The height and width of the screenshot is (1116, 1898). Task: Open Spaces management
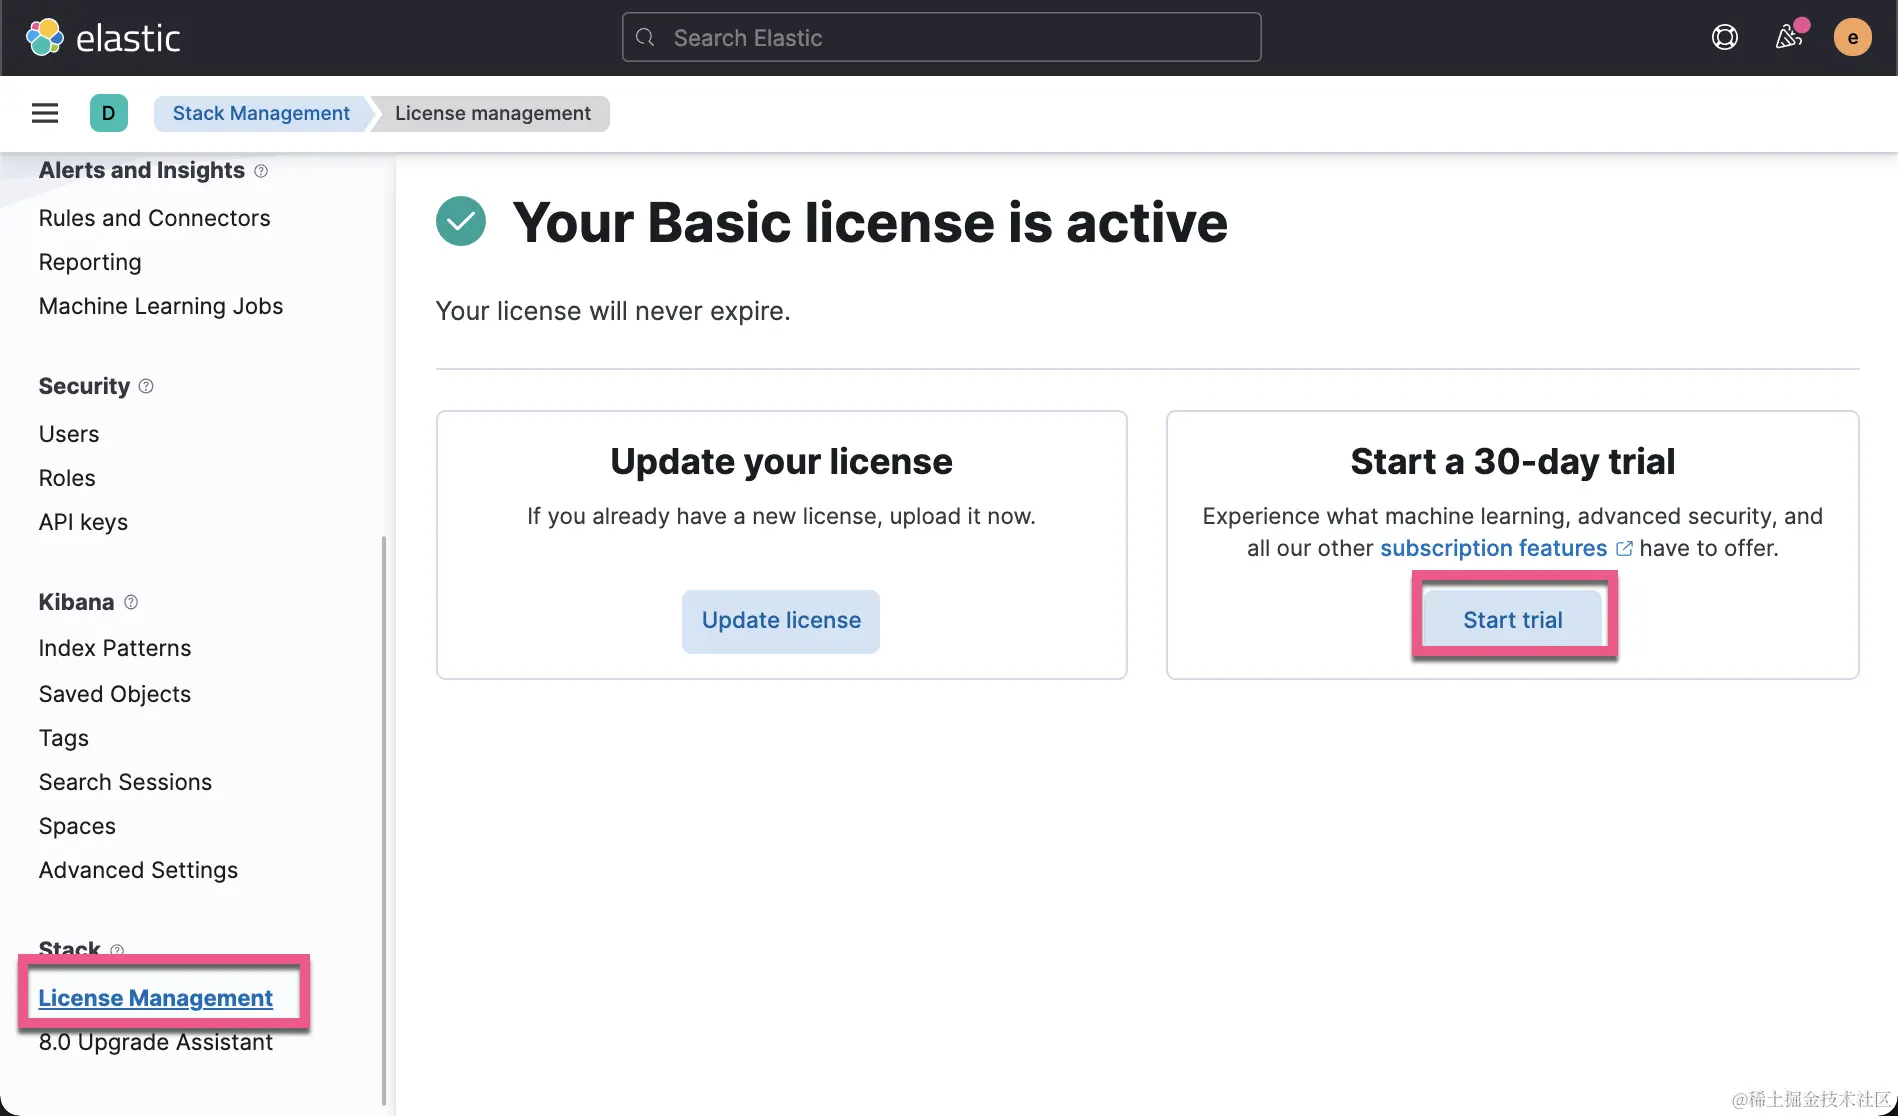click(77, 826)
